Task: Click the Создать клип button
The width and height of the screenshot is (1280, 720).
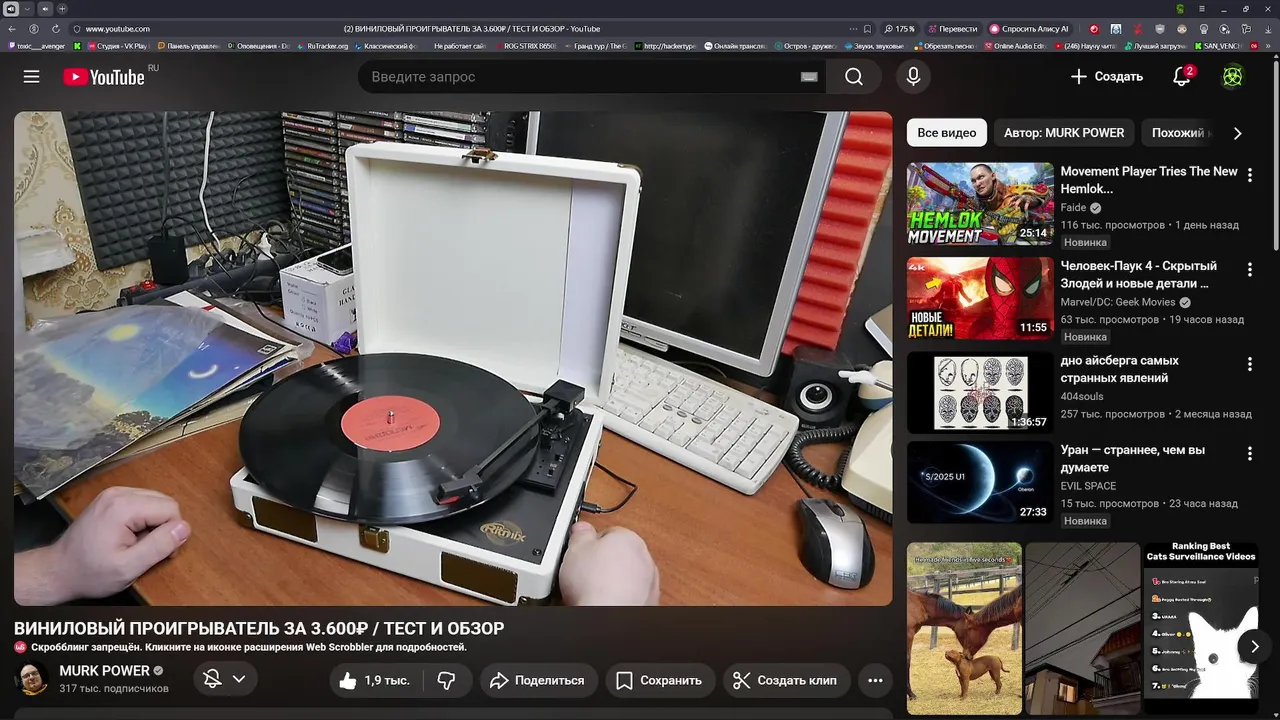Action: coord(785,680)
